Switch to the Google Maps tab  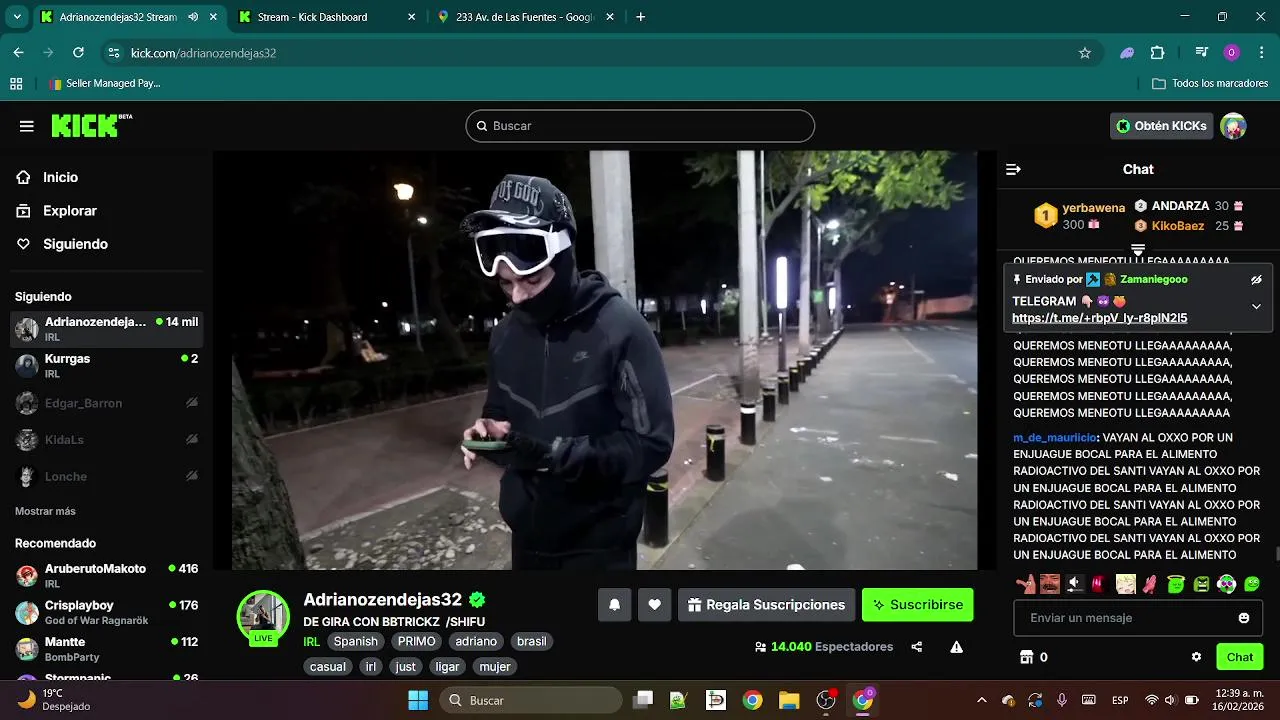pyautogui.click(x=526, y=17)
